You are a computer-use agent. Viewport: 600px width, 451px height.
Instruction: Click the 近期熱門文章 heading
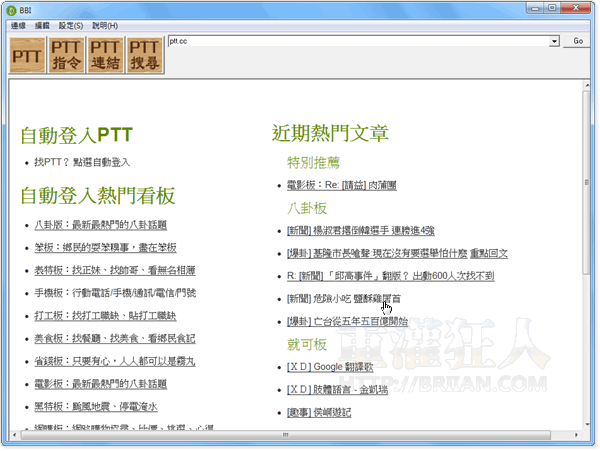[x=330, y=133]
